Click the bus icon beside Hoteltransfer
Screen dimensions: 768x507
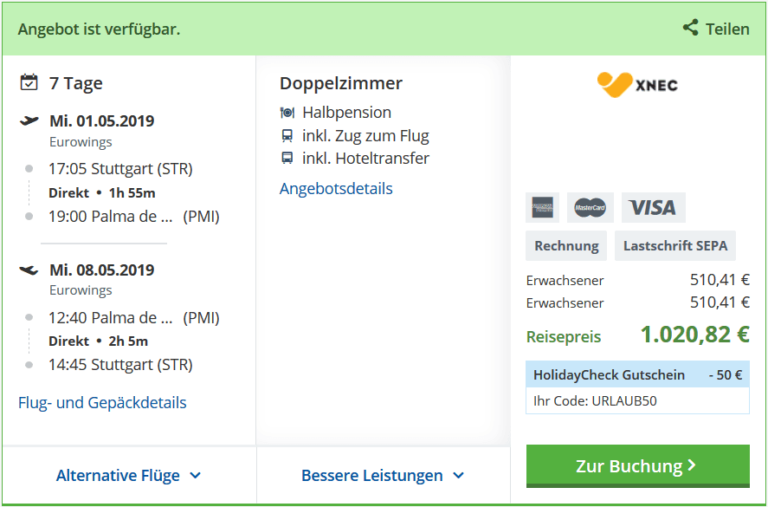(287, 158)
